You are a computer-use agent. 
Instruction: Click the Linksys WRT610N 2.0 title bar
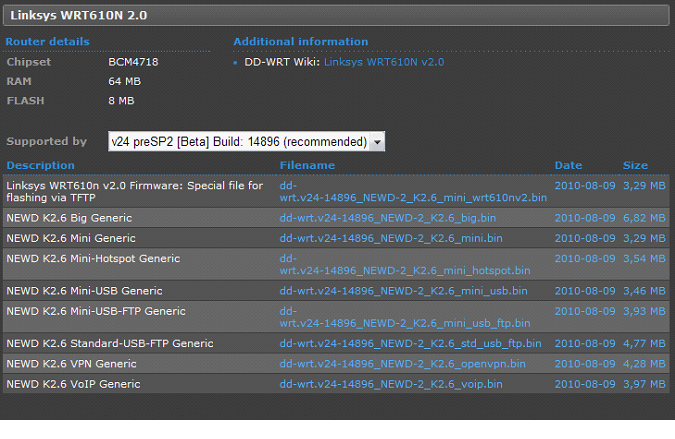pyautogui.click(x=336, y=15)
